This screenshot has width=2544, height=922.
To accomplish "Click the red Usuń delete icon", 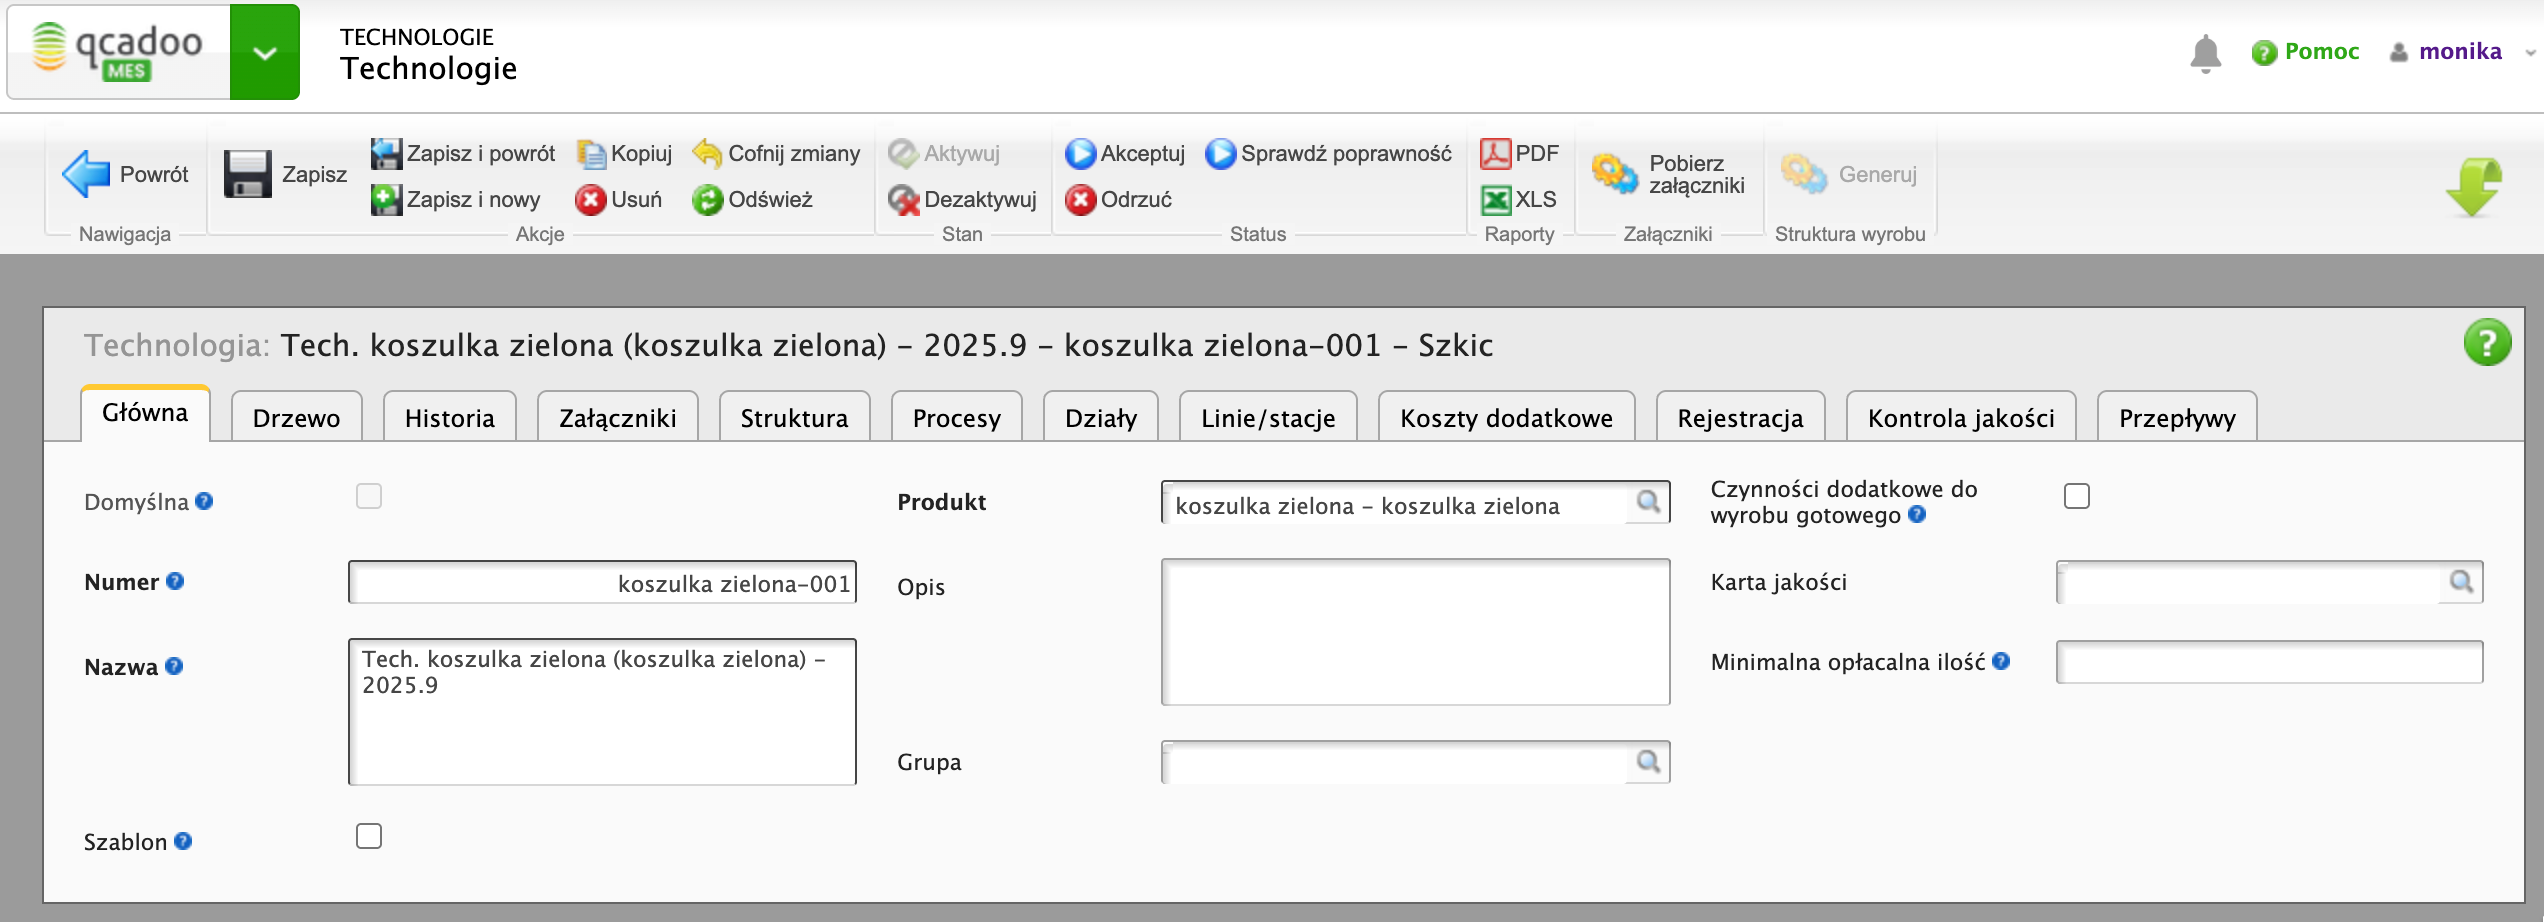I will 590,200.
